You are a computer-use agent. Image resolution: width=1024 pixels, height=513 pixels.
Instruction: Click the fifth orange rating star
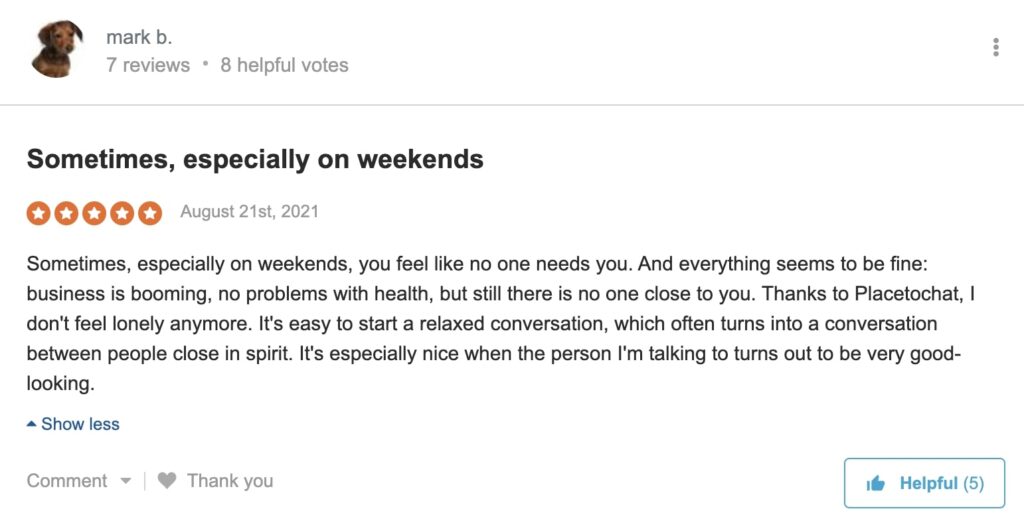[x=150, y=213]
